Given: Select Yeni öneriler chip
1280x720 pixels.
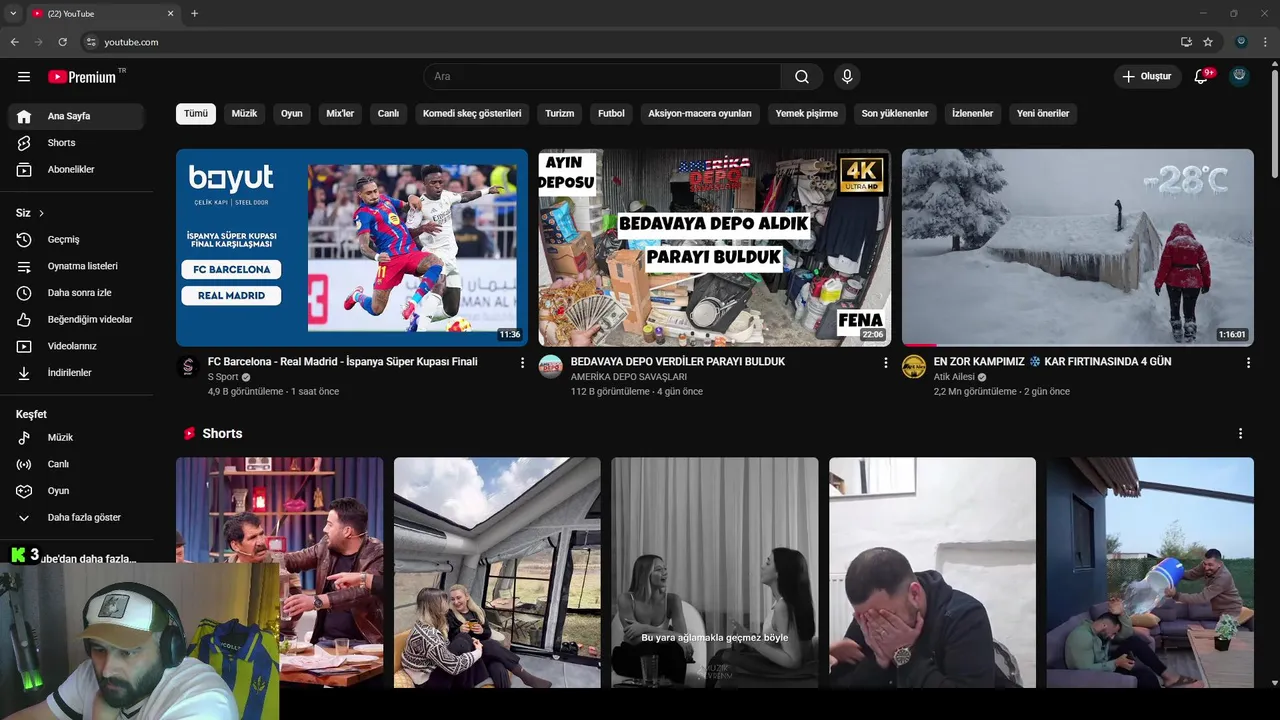Looking at the screenshot, I should (1043, 114).
